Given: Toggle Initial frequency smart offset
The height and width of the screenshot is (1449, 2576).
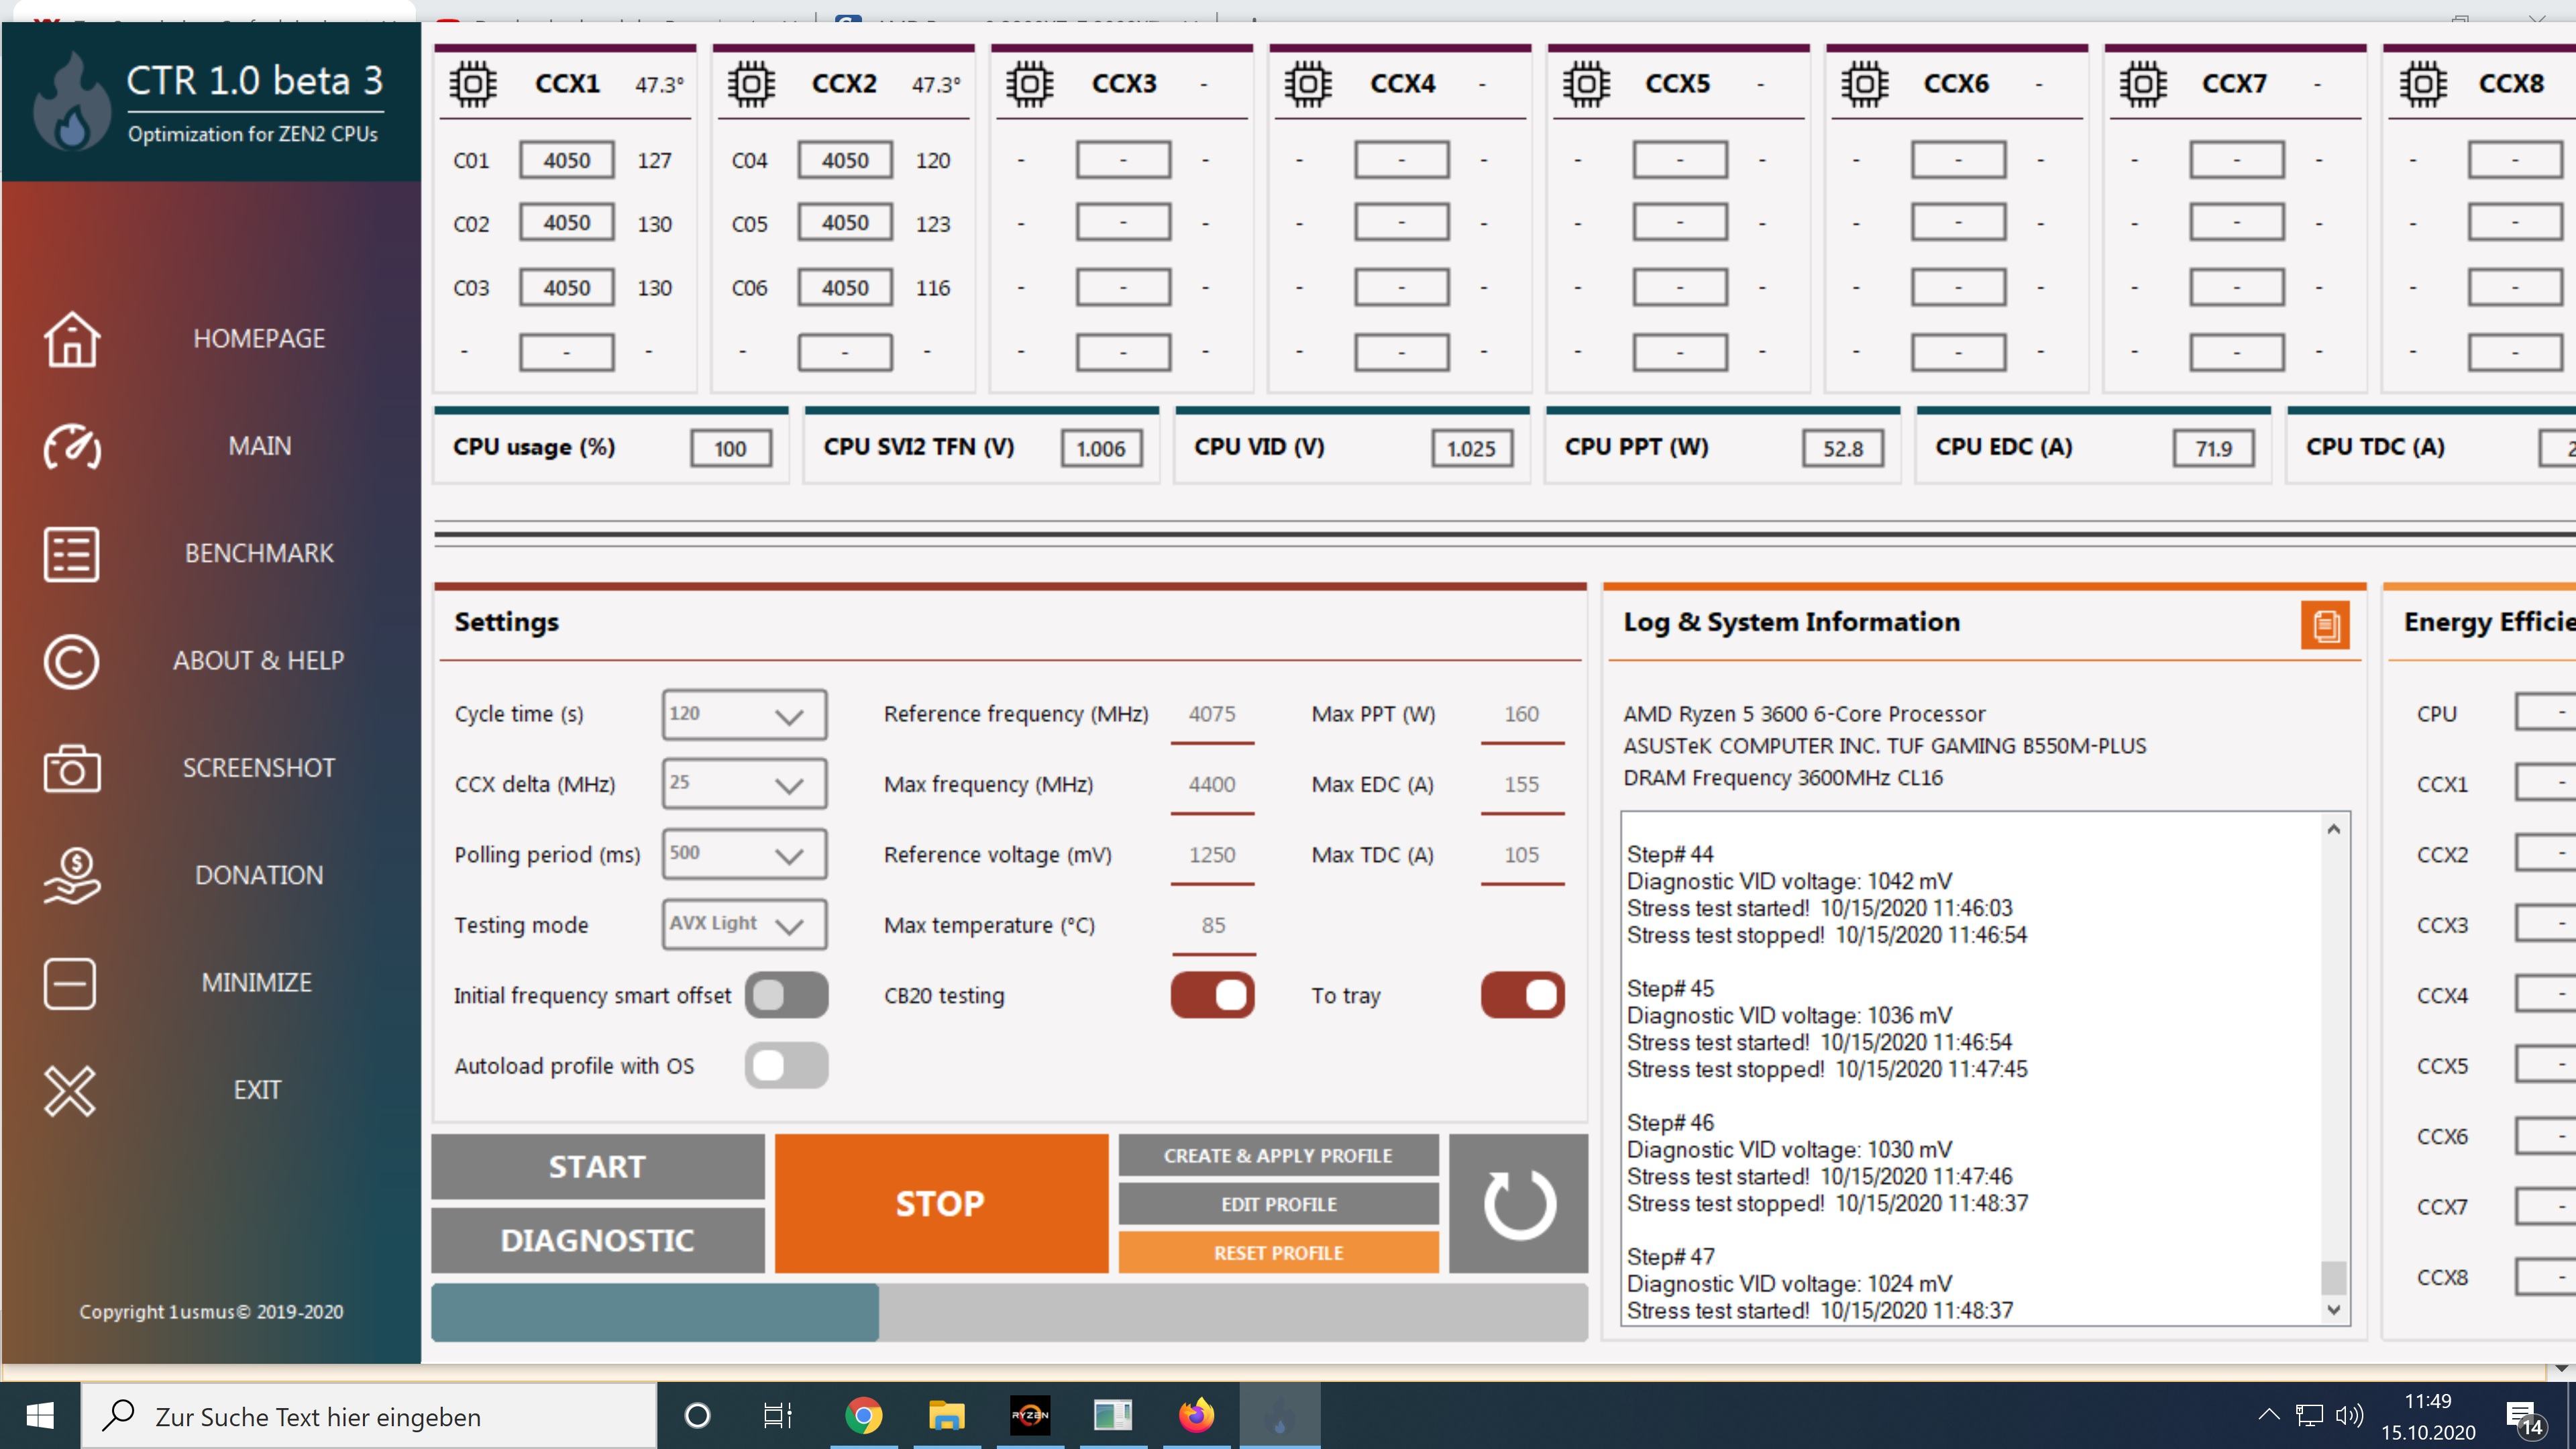Looking at the screenshot, I should [786, 995].
